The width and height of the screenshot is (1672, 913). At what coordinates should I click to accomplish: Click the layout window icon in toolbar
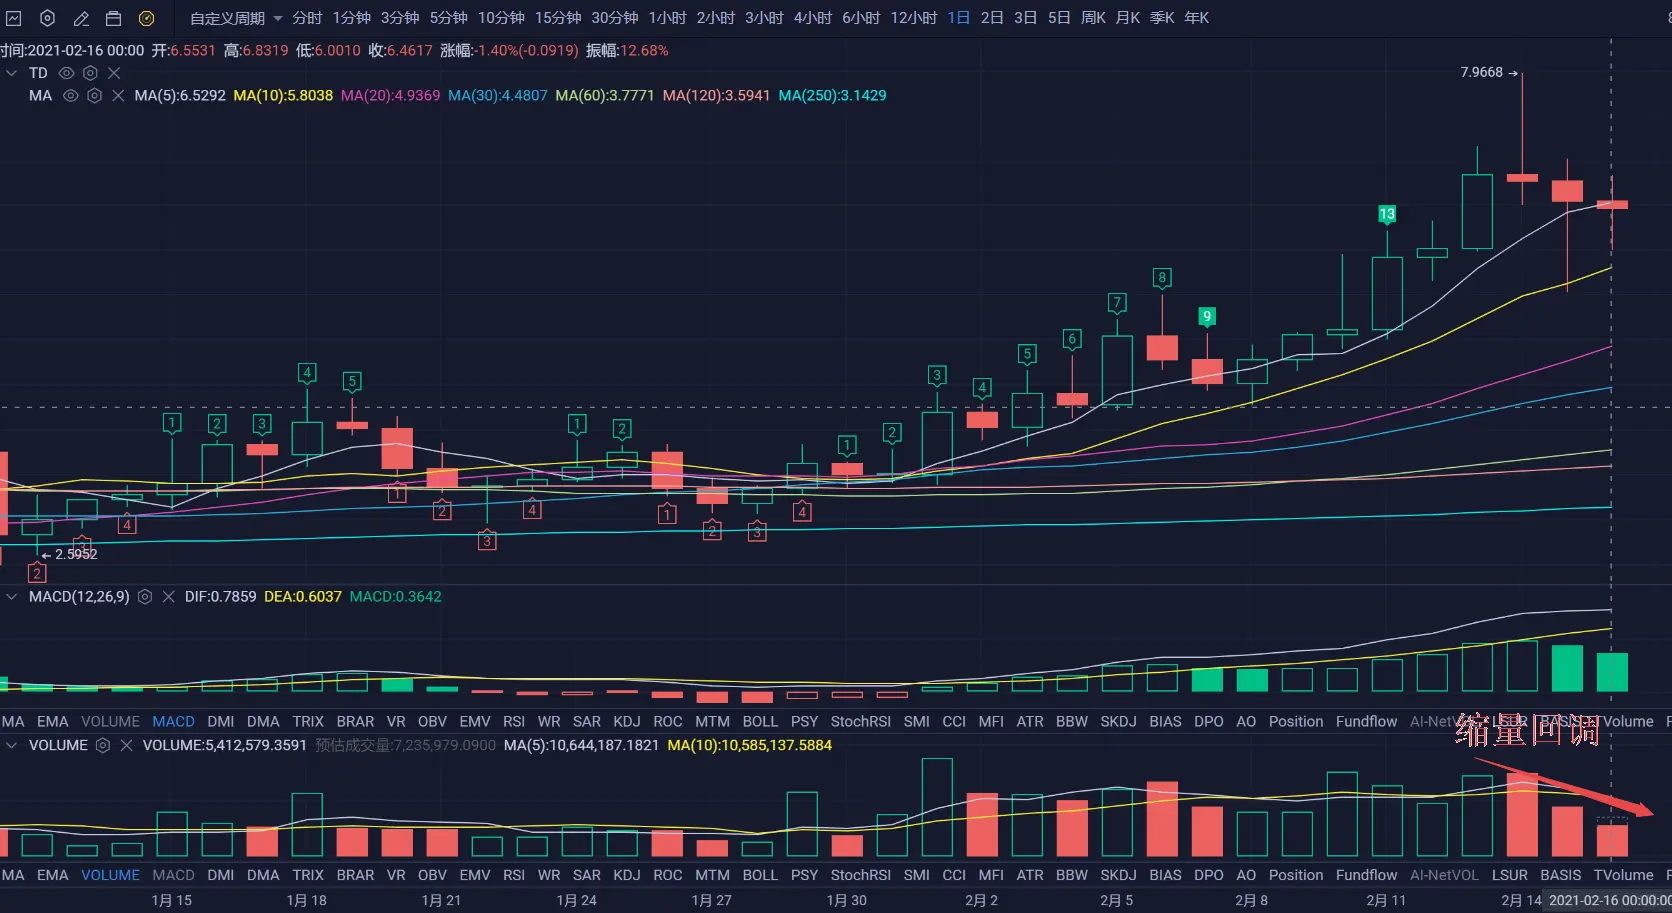click(113, 18)
